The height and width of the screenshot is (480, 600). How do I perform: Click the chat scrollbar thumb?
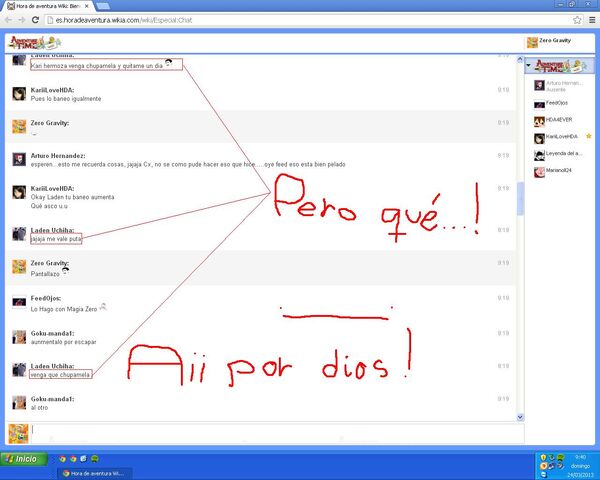coord(520,199)
